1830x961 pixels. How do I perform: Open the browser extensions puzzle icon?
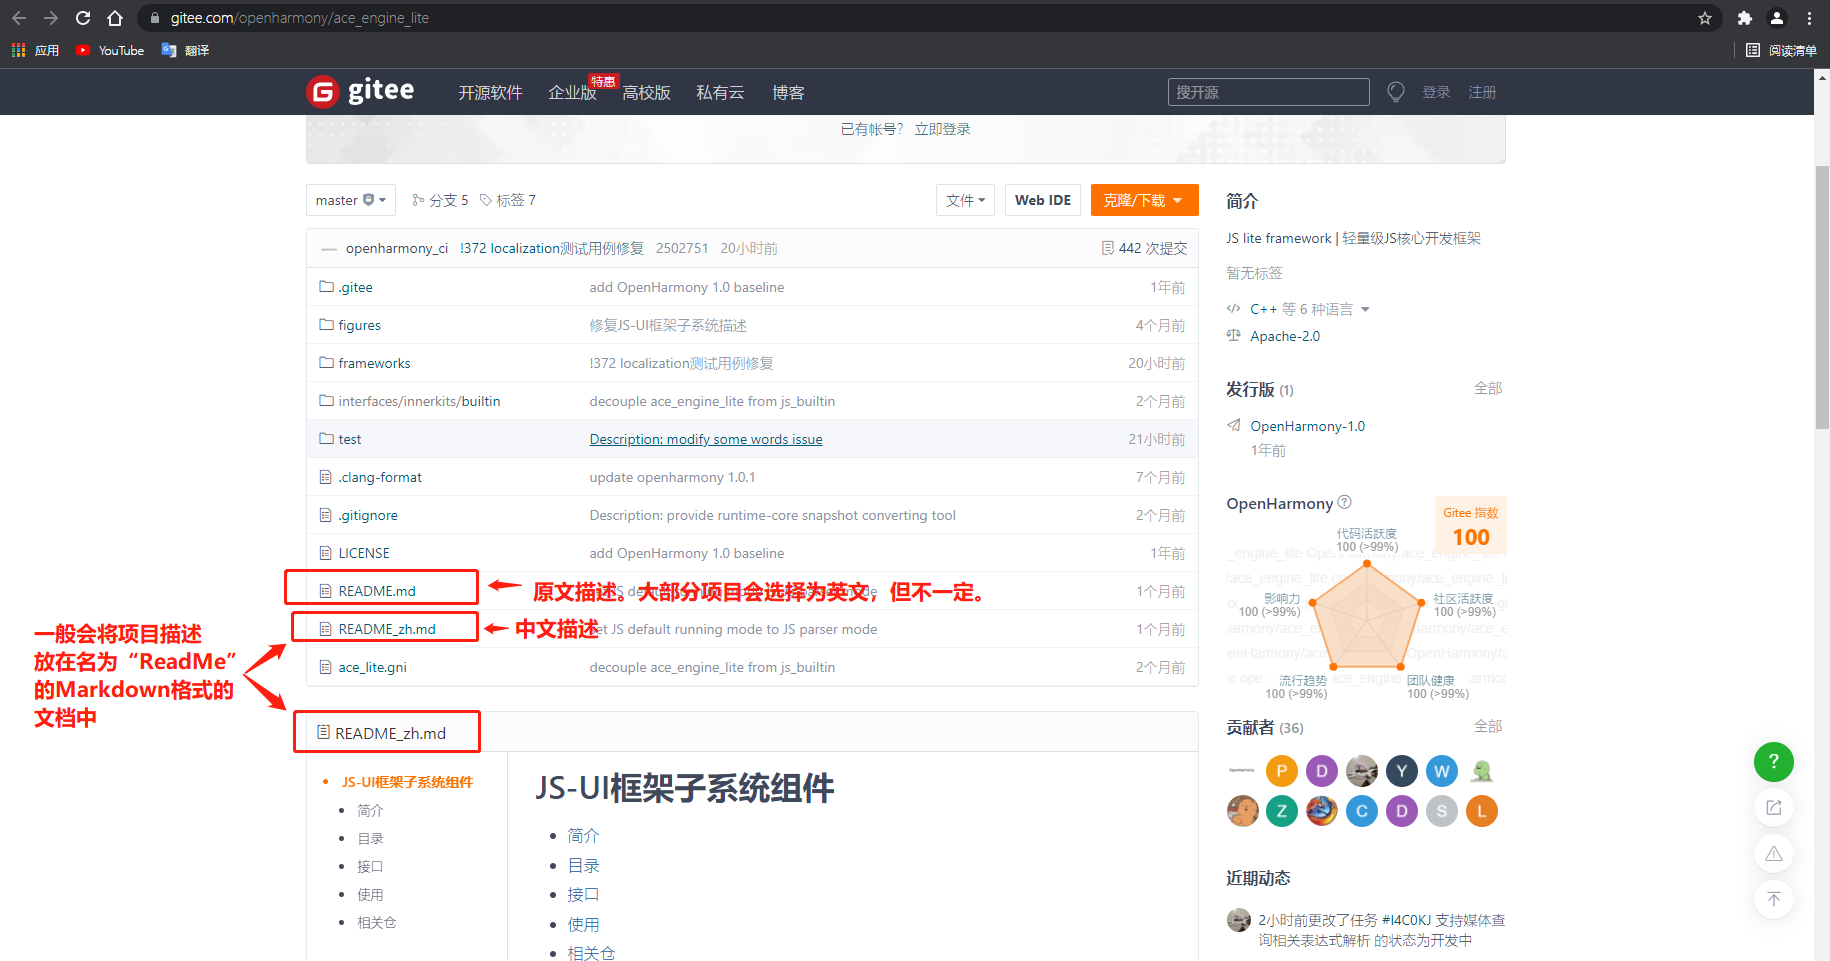click(x=1745, y=18)
